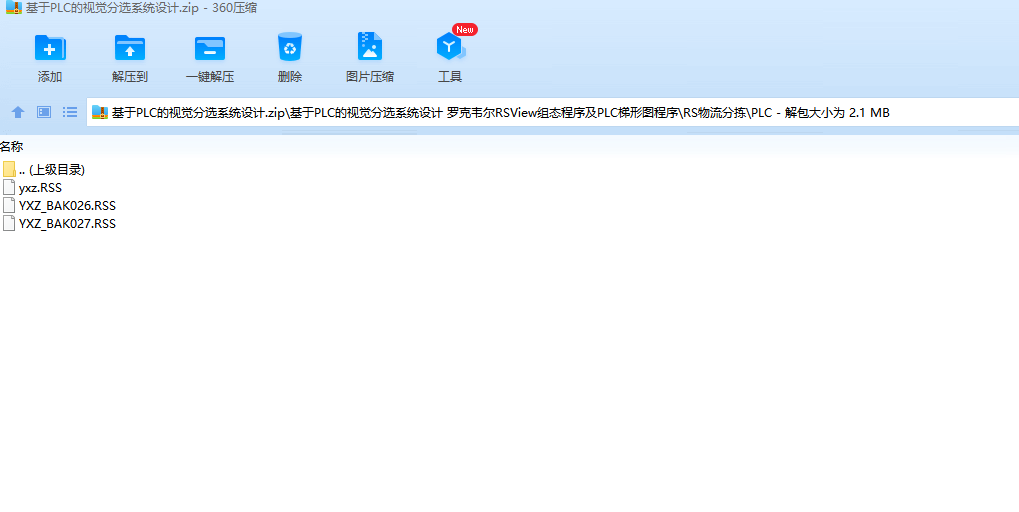The height and width of the screenshot is (512, 1019).
Task: Click the archive icon in the address bar
Action: tap(99, 112)
